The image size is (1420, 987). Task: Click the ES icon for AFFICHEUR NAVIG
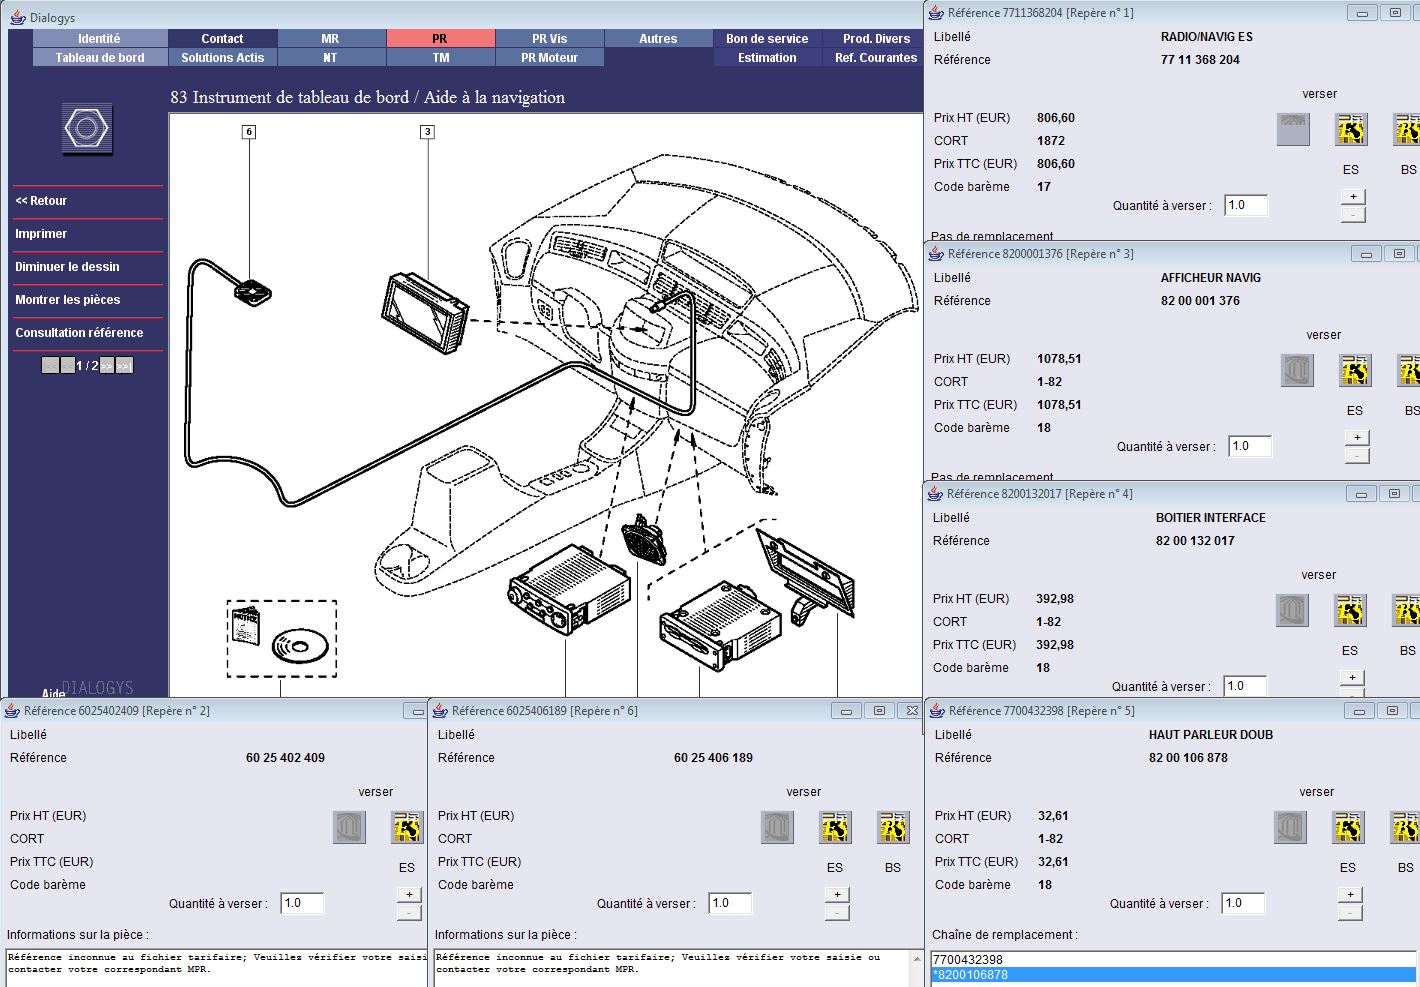tap(1354, 371)
